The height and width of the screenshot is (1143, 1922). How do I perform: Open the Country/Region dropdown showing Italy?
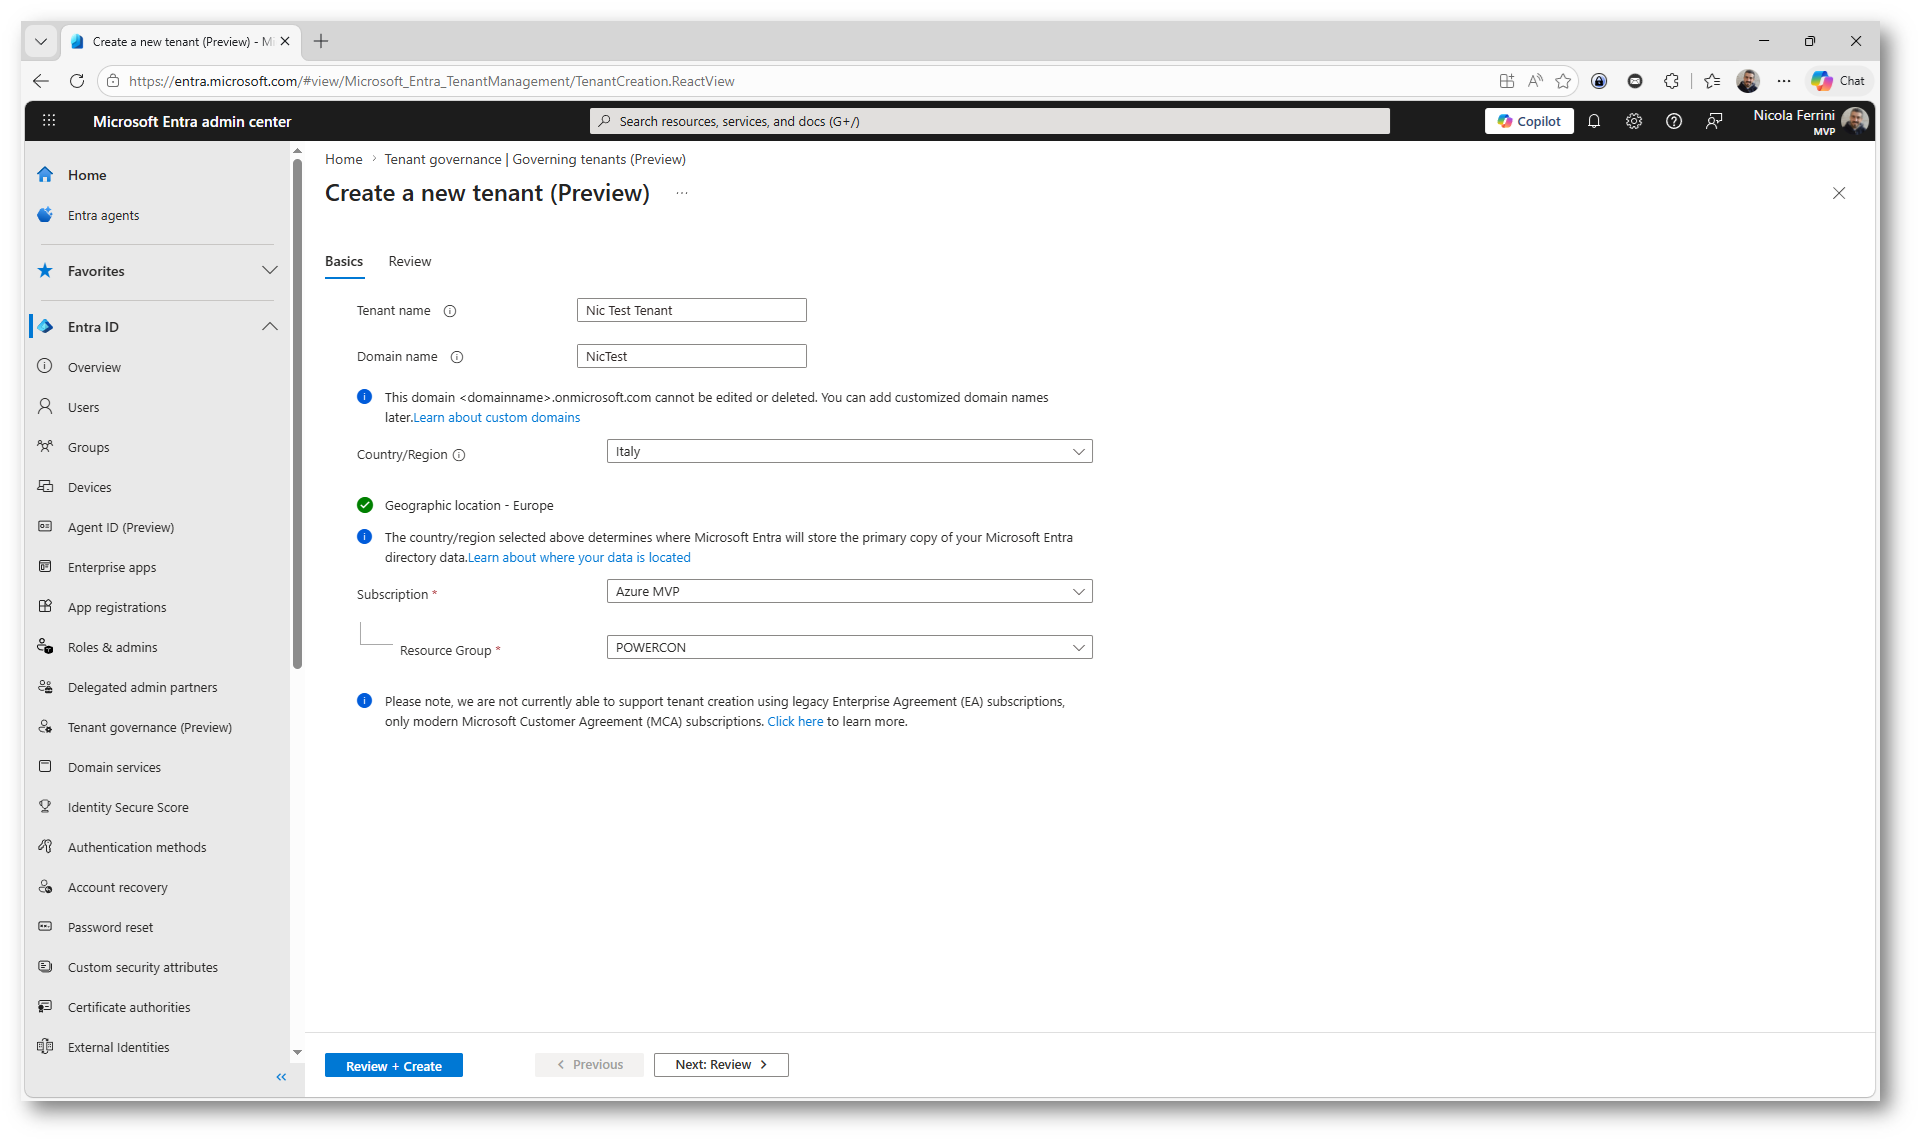point(849,452)
